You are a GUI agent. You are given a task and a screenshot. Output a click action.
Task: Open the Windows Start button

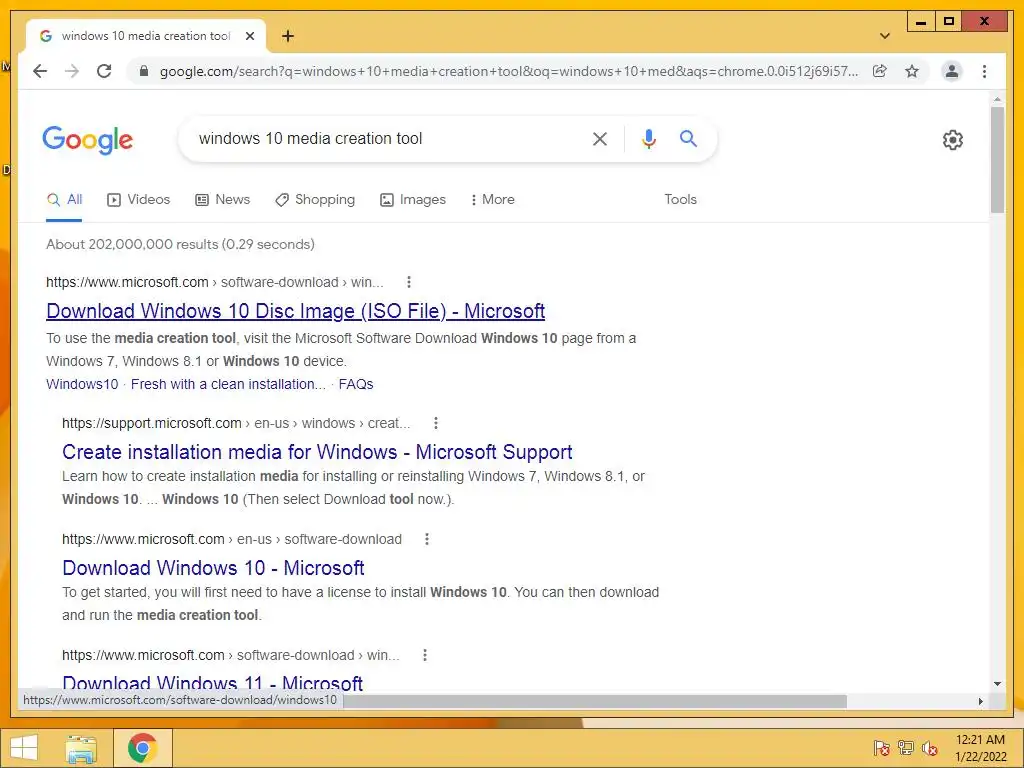pos(24,748)
